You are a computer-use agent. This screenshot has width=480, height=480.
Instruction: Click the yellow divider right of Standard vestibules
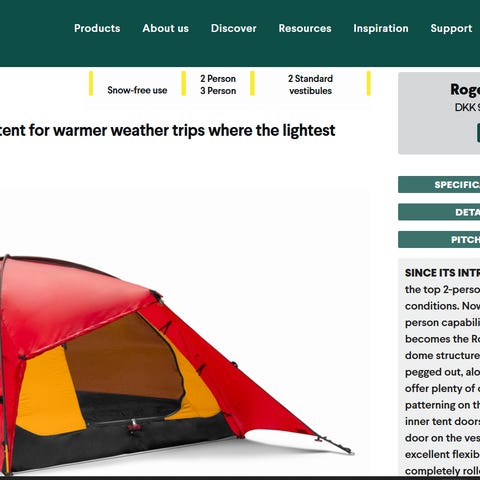coord(369,83)
